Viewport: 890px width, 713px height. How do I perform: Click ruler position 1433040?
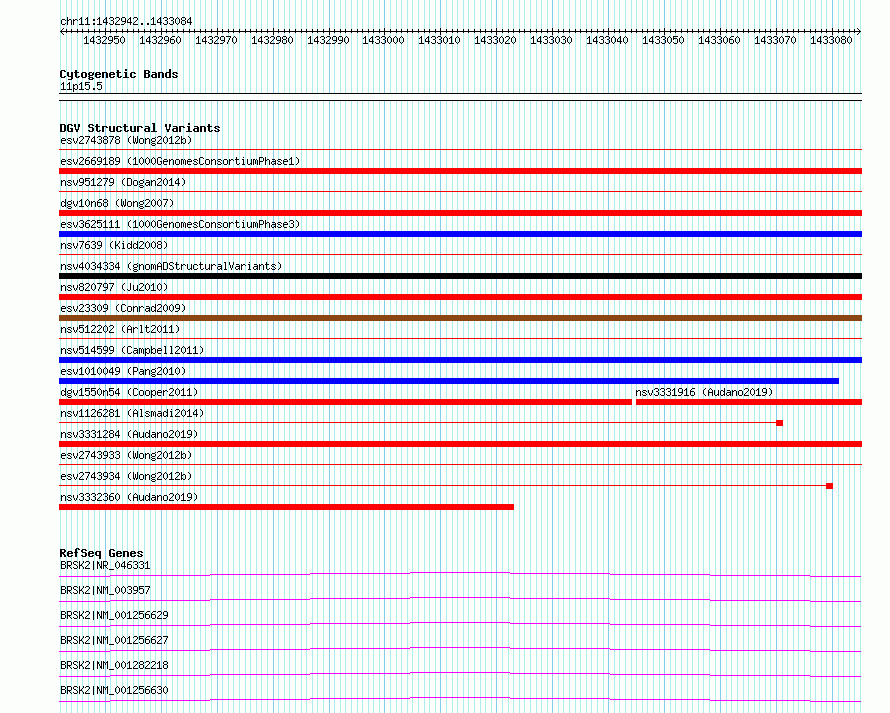[607, 40]
